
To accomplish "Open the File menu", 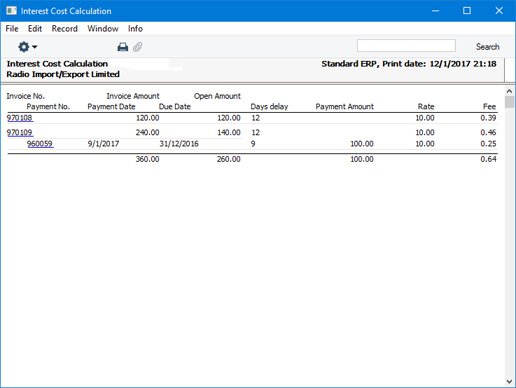I will tap(12, 29).
